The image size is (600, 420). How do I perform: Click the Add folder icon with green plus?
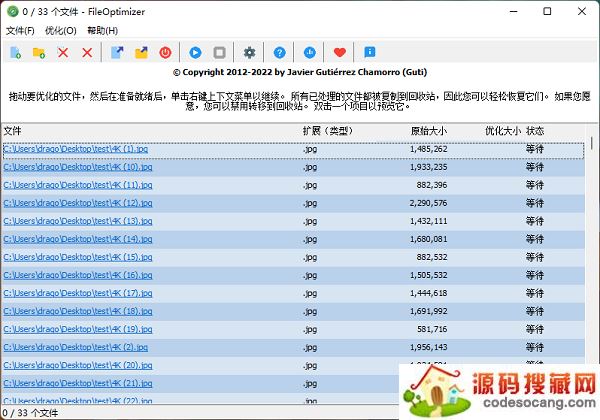[39, 52]
